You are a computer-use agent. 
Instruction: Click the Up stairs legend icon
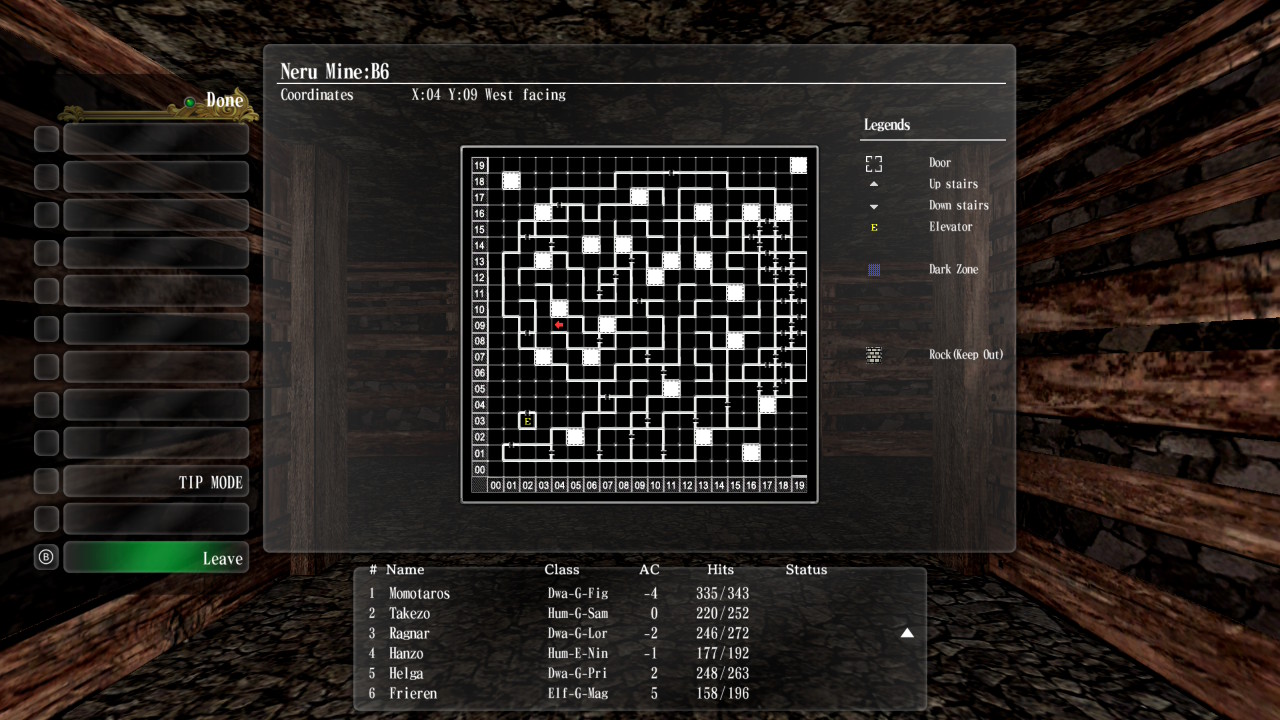873,184
